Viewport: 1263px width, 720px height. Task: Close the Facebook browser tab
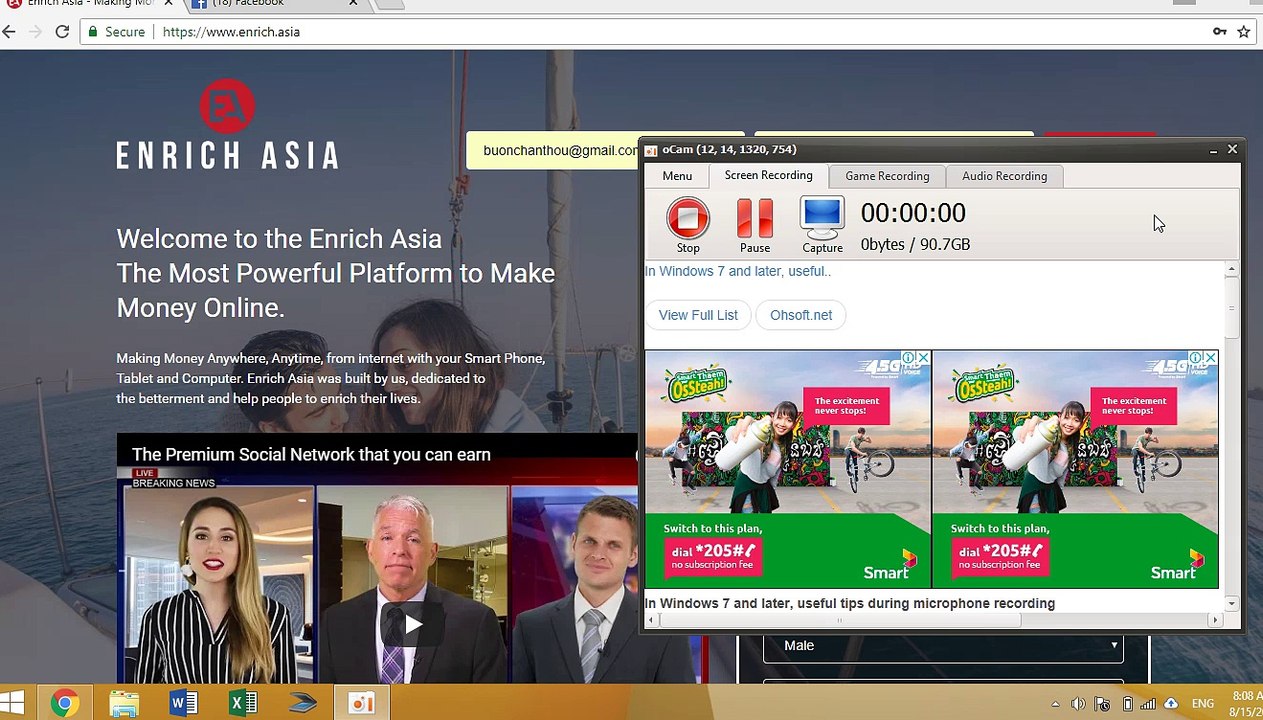point(353,3)
